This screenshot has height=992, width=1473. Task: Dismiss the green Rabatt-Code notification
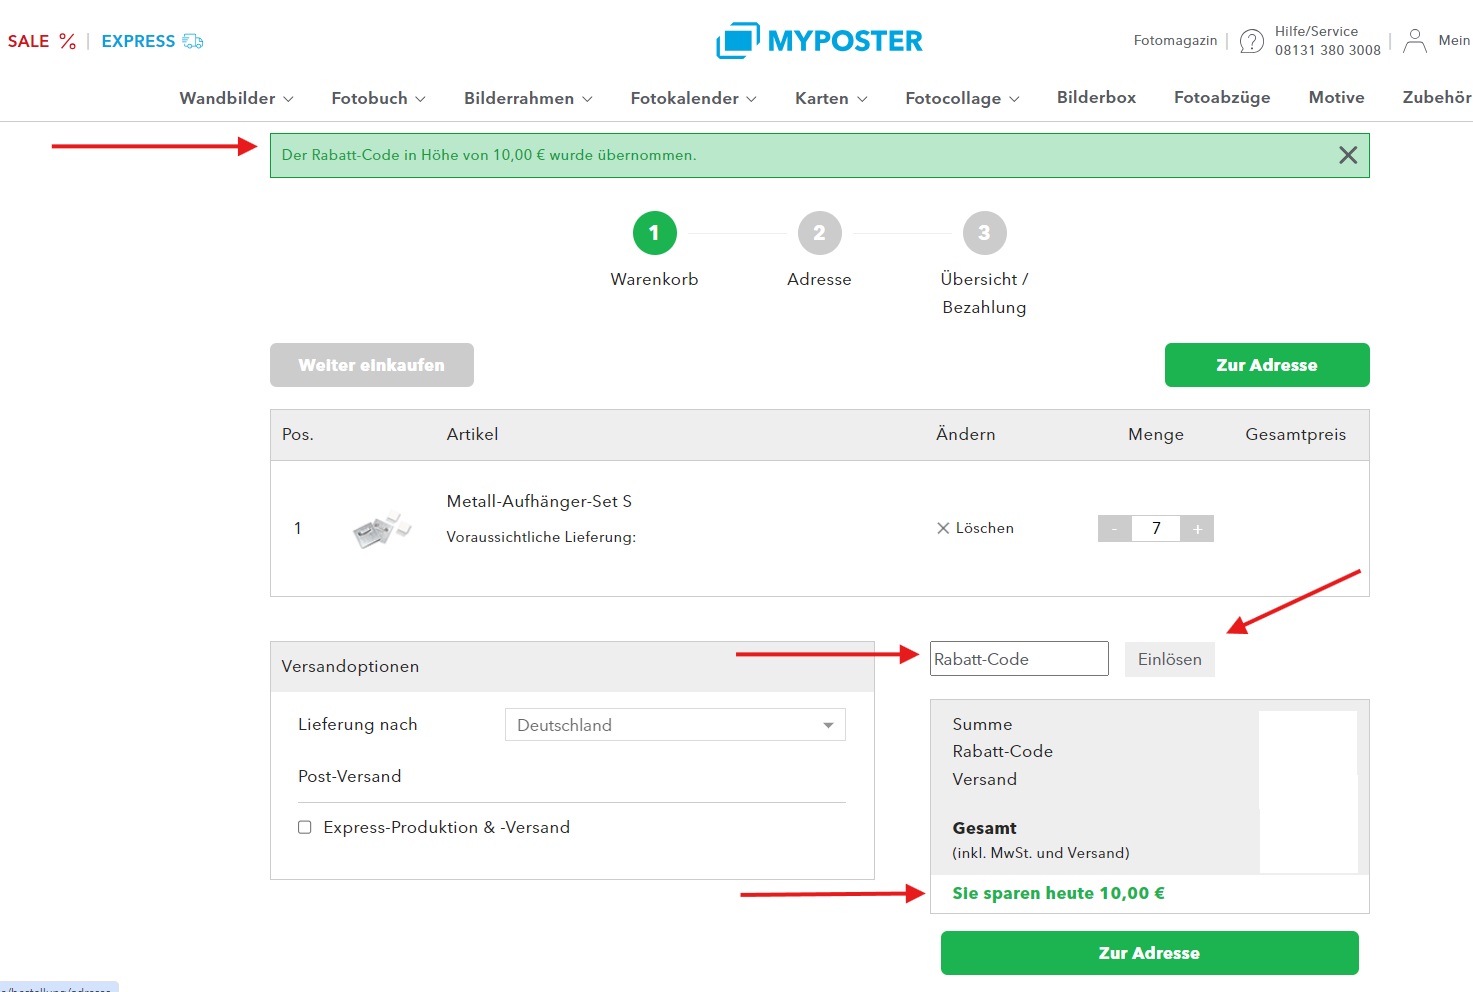coord(1347,155)
